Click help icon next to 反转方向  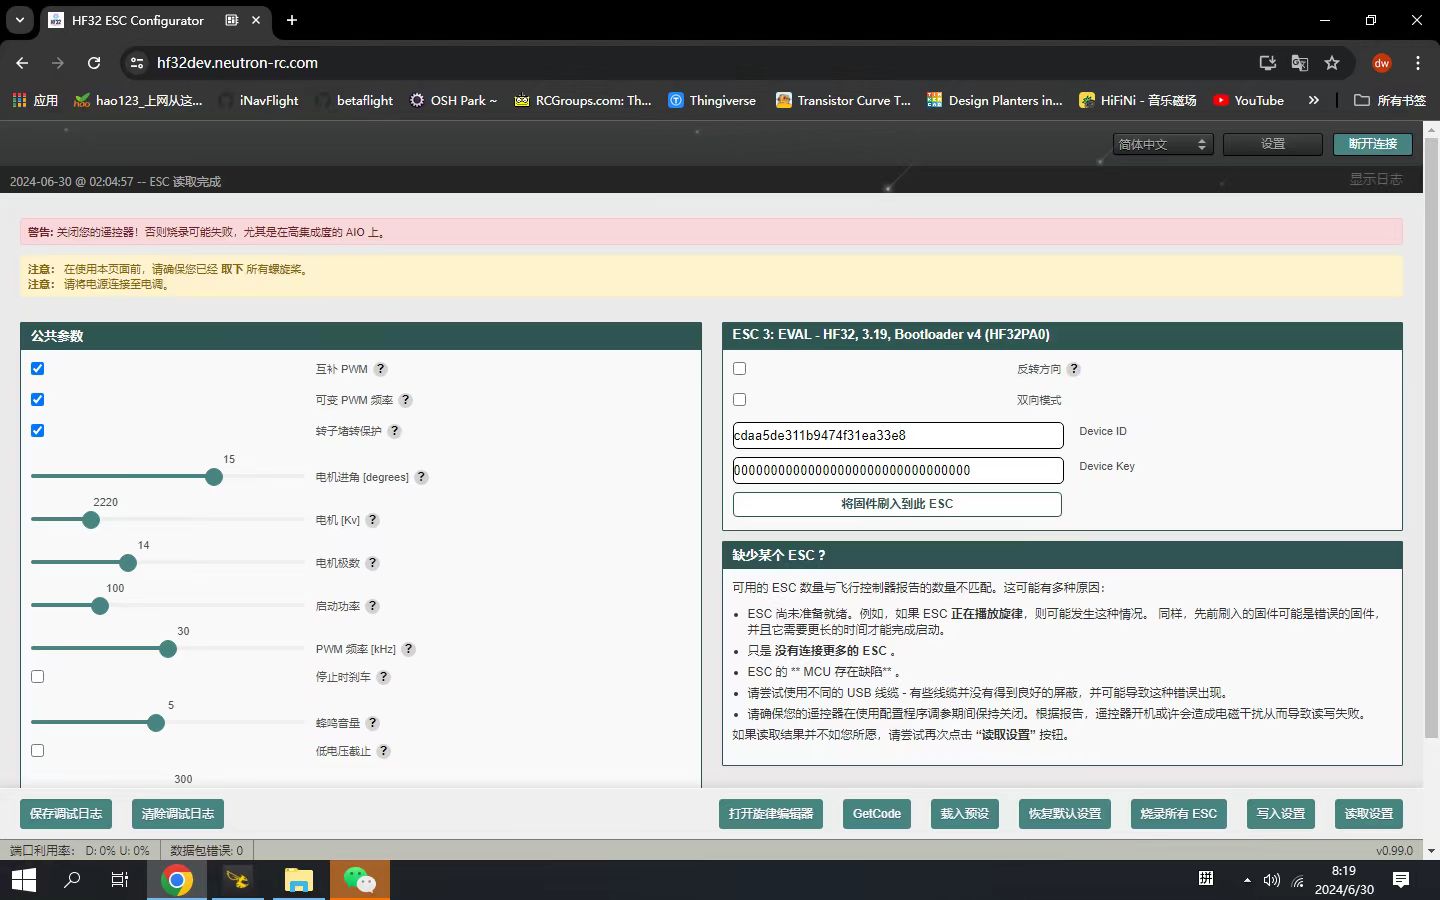(1073, 369)
